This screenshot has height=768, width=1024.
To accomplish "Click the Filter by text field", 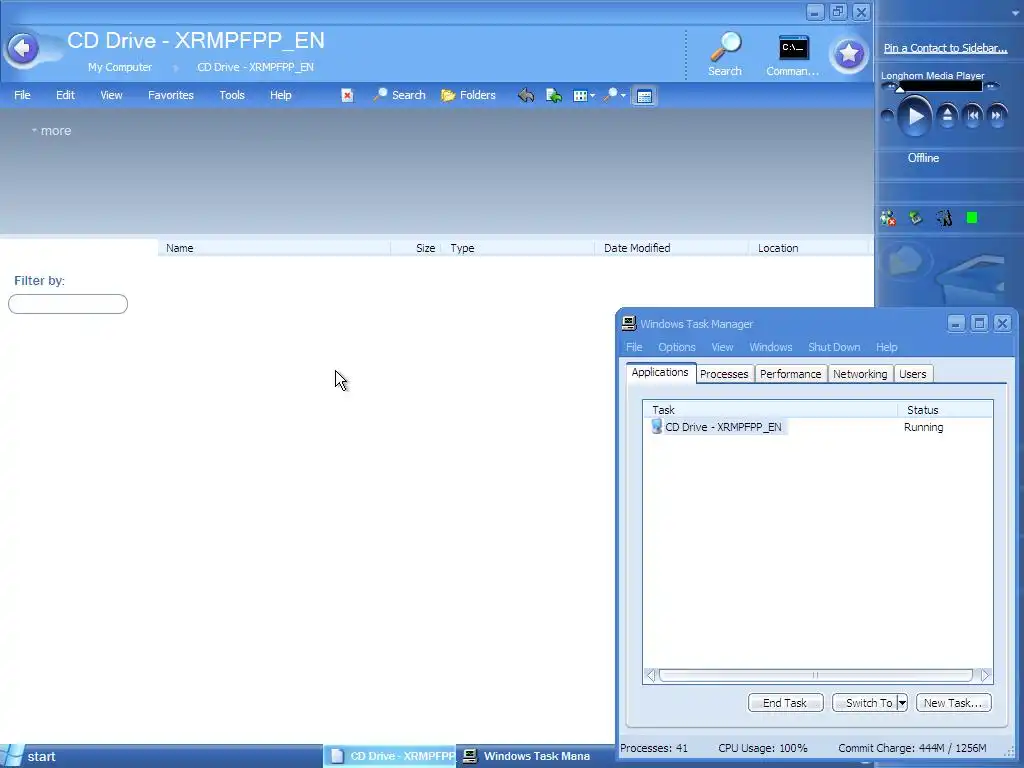I will [68, 304].
